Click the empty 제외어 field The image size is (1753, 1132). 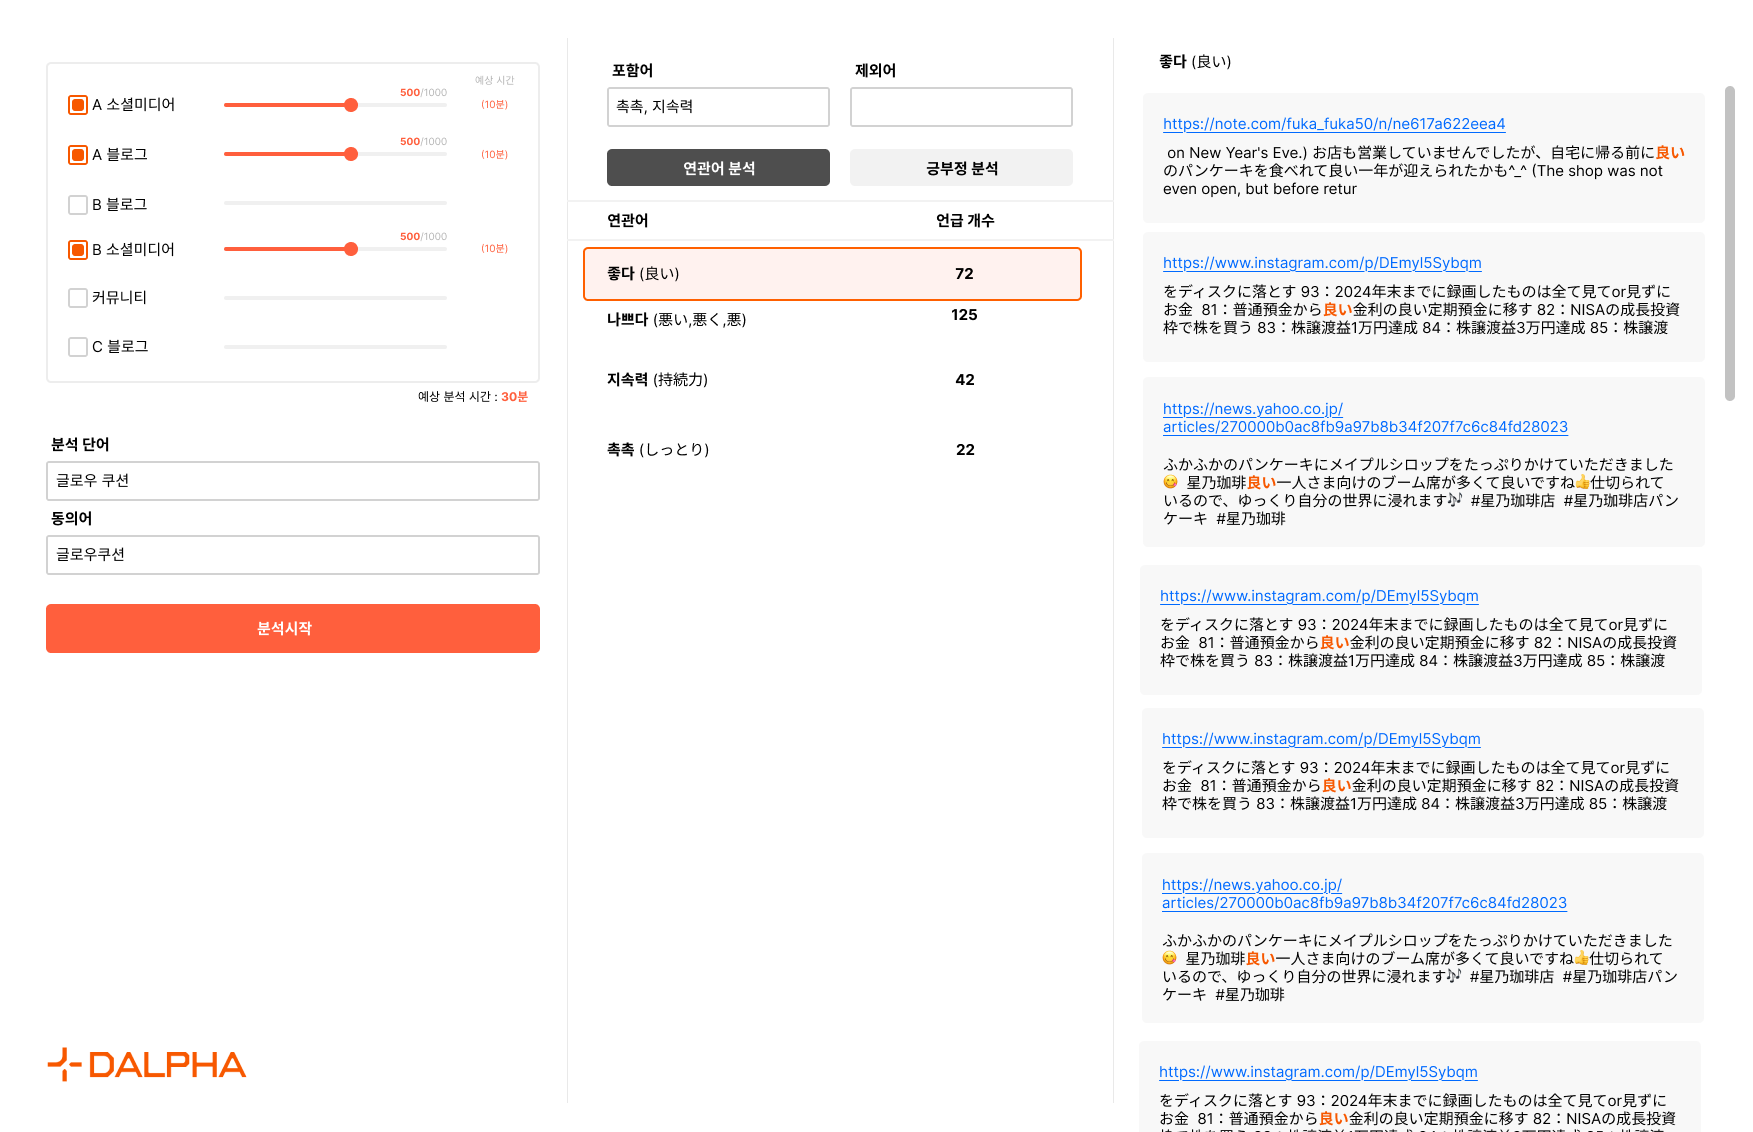(x=960, y=107)
